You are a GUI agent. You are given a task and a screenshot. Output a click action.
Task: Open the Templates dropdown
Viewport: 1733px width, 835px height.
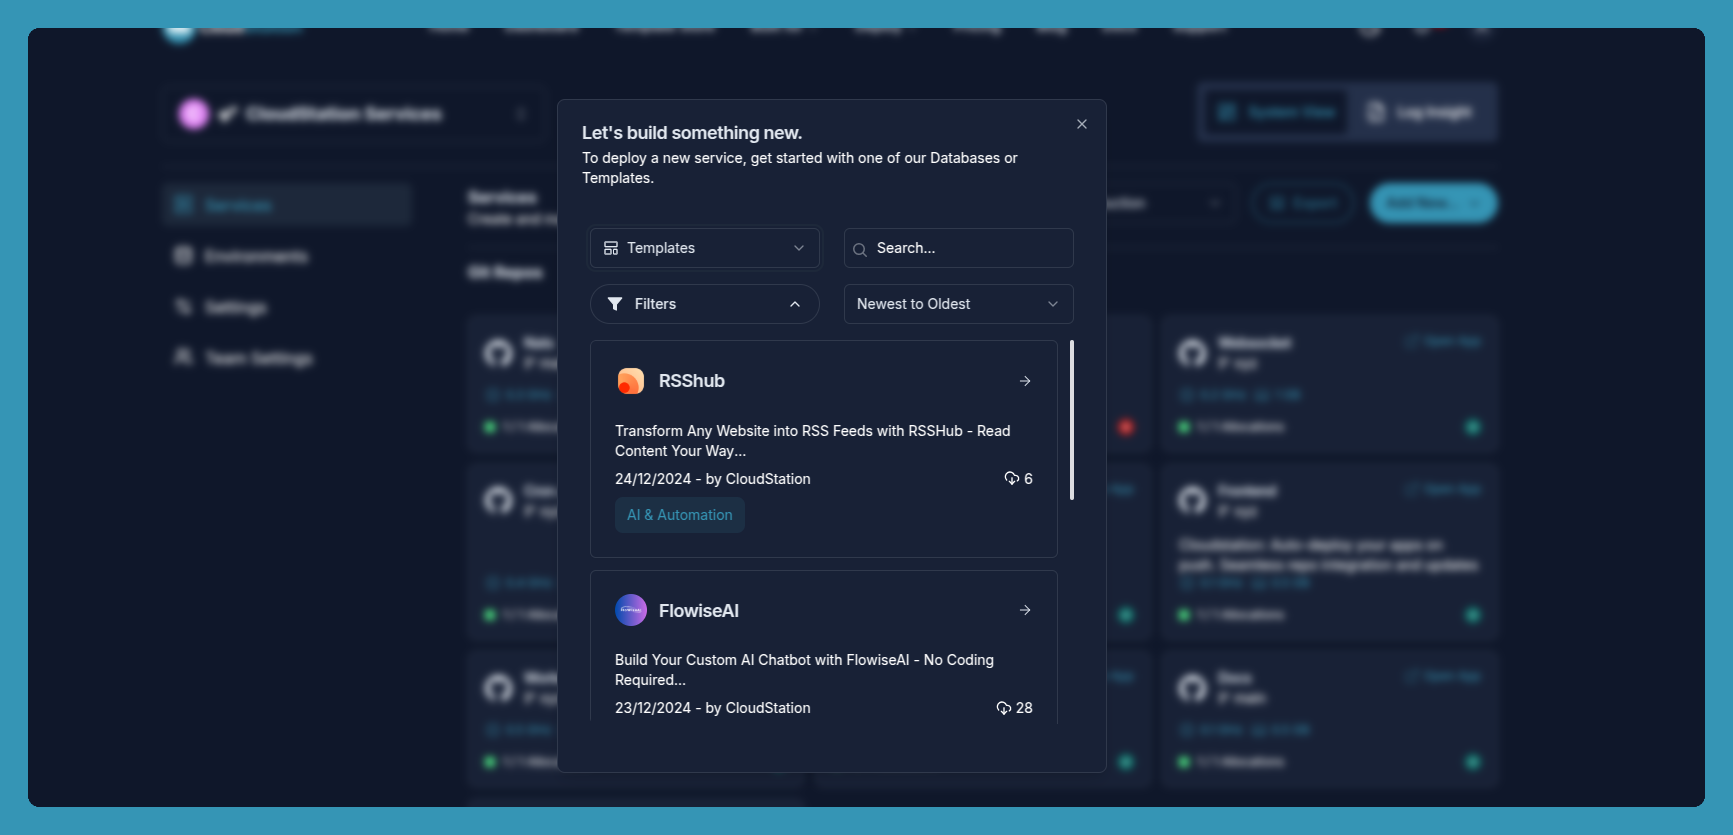coord(705,248)
